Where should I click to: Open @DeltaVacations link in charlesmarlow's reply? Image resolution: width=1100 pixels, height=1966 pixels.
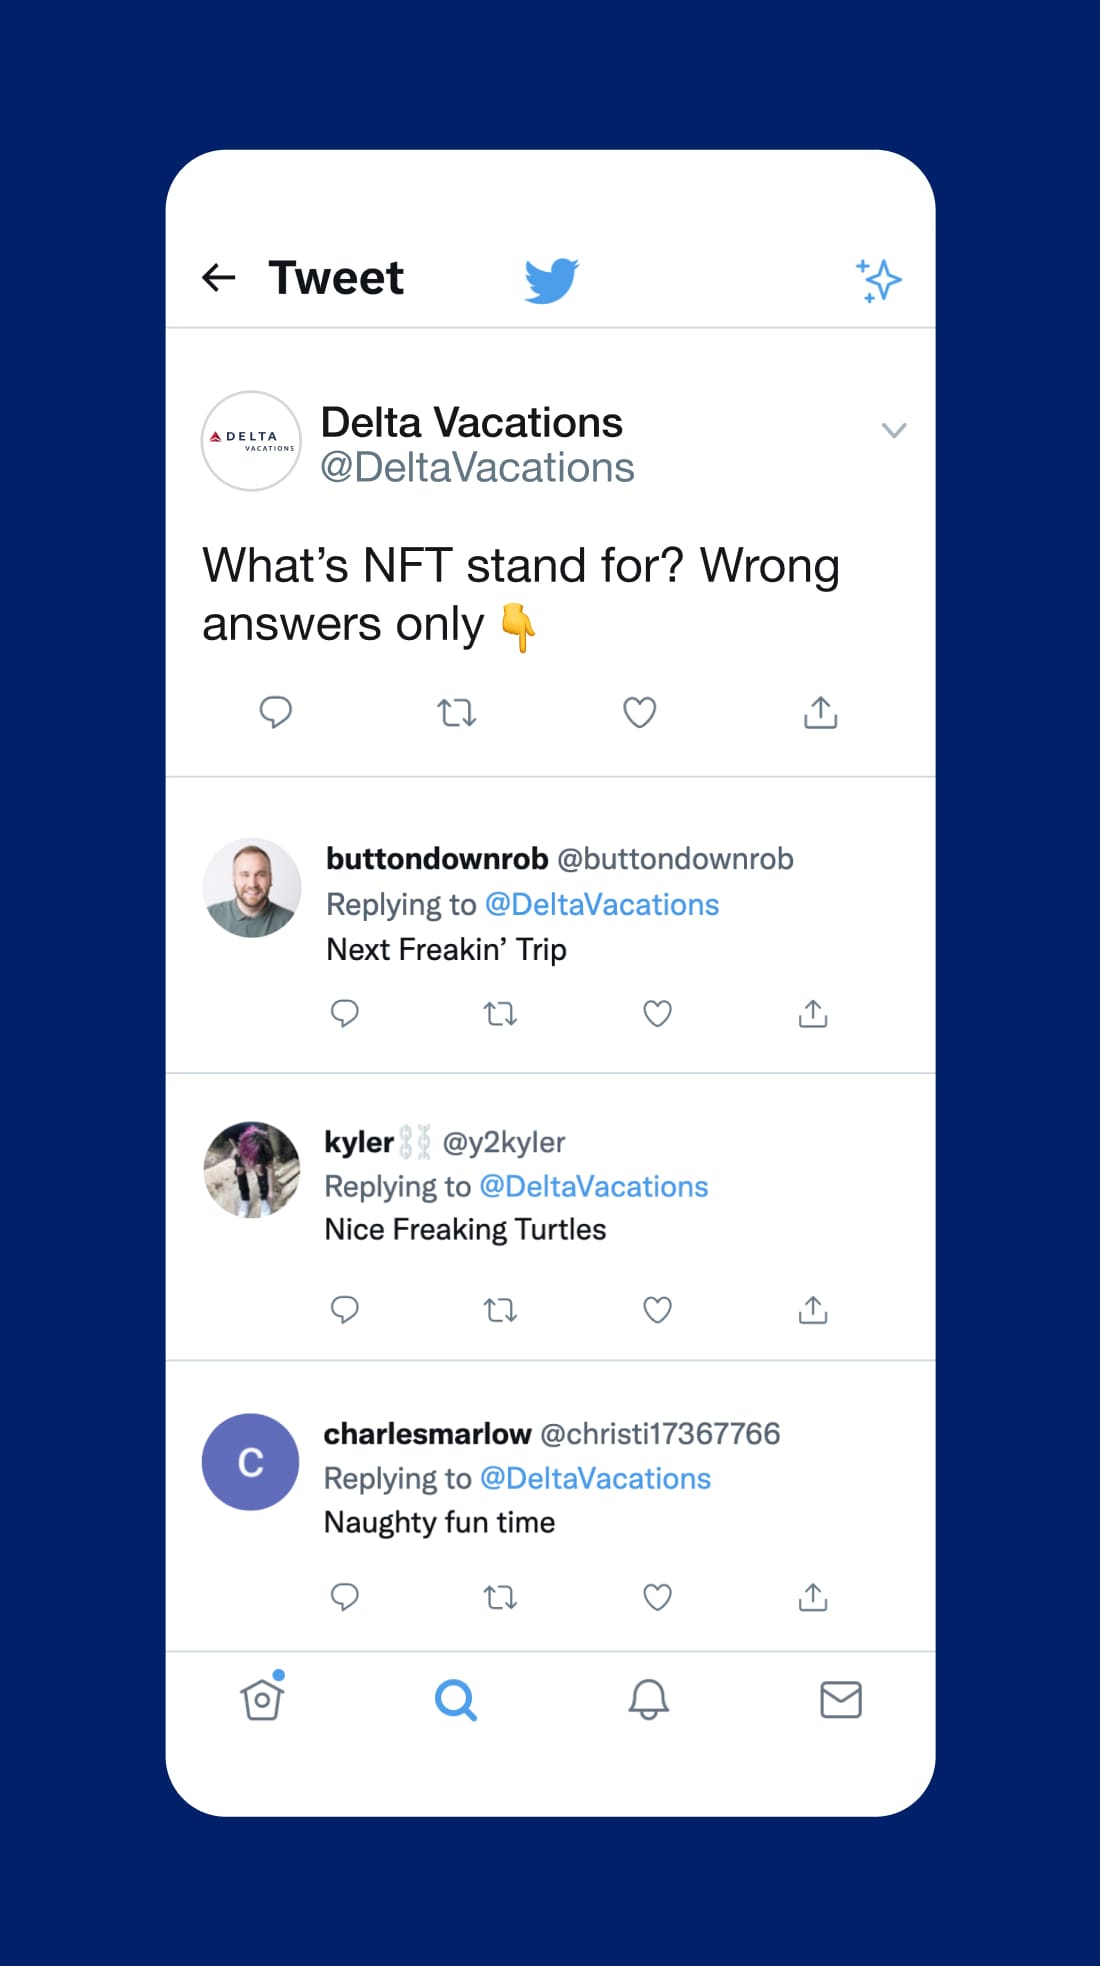pyautogui.click(x=596, y=1478)
